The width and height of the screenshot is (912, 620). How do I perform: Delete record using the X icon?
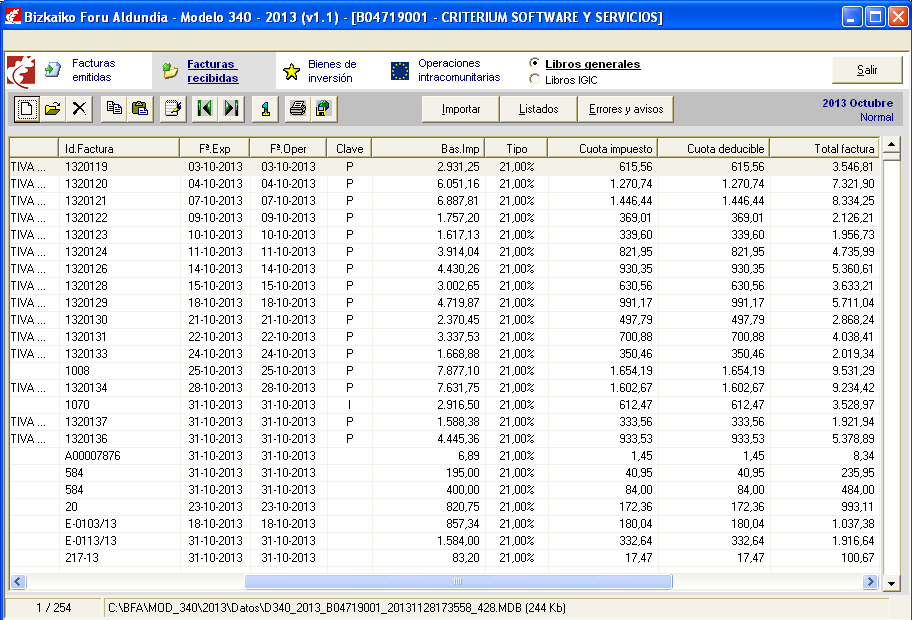(x=79, y=109)
